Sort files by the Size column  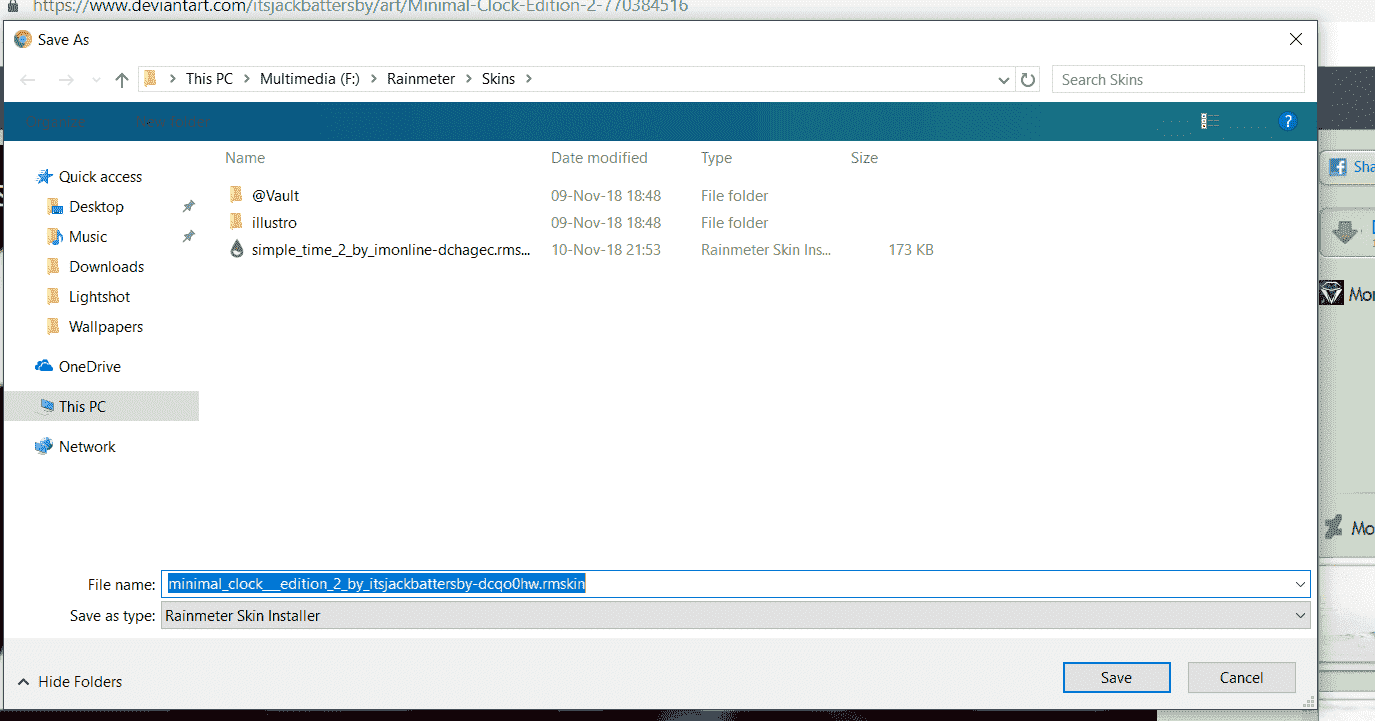click(864, 158)
